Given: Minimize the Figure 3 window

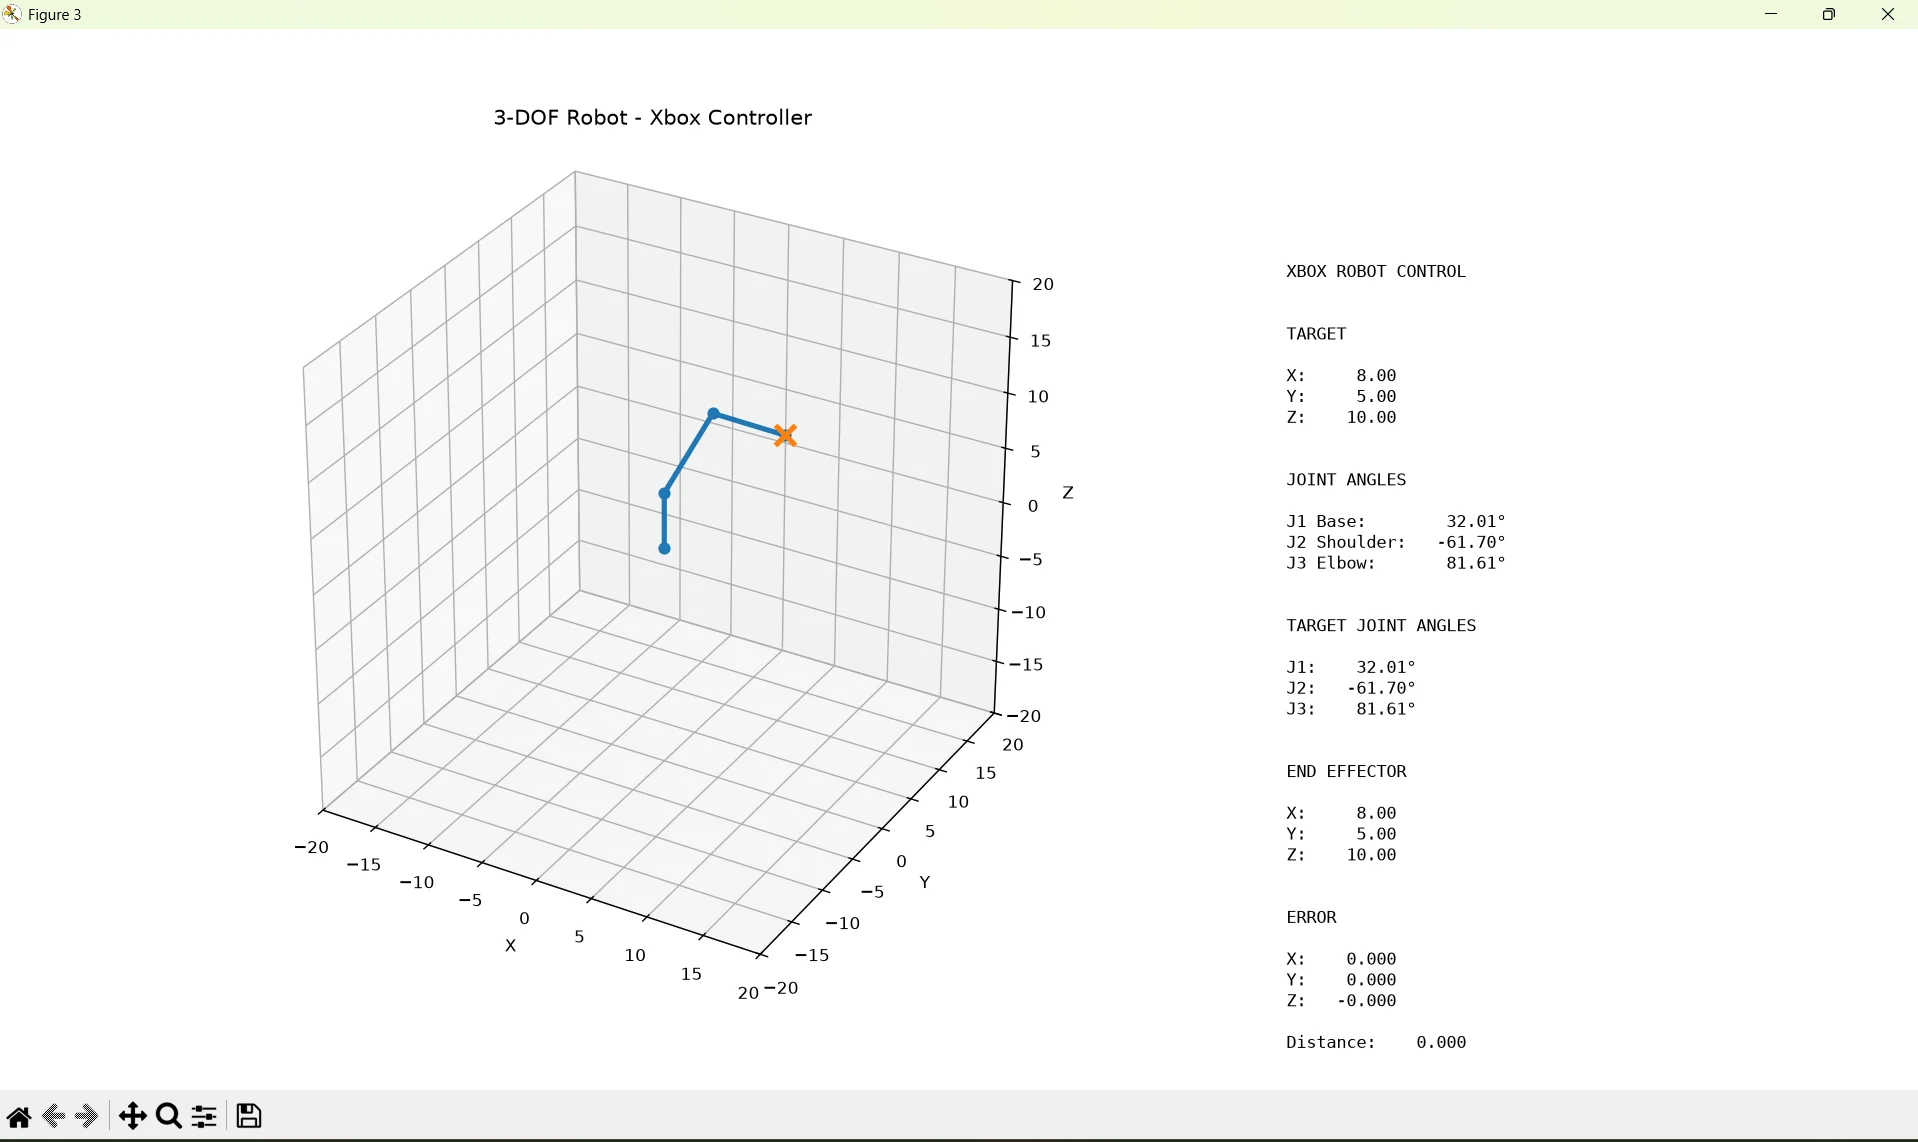Looking at the screenshot, I should (1771, 14).
